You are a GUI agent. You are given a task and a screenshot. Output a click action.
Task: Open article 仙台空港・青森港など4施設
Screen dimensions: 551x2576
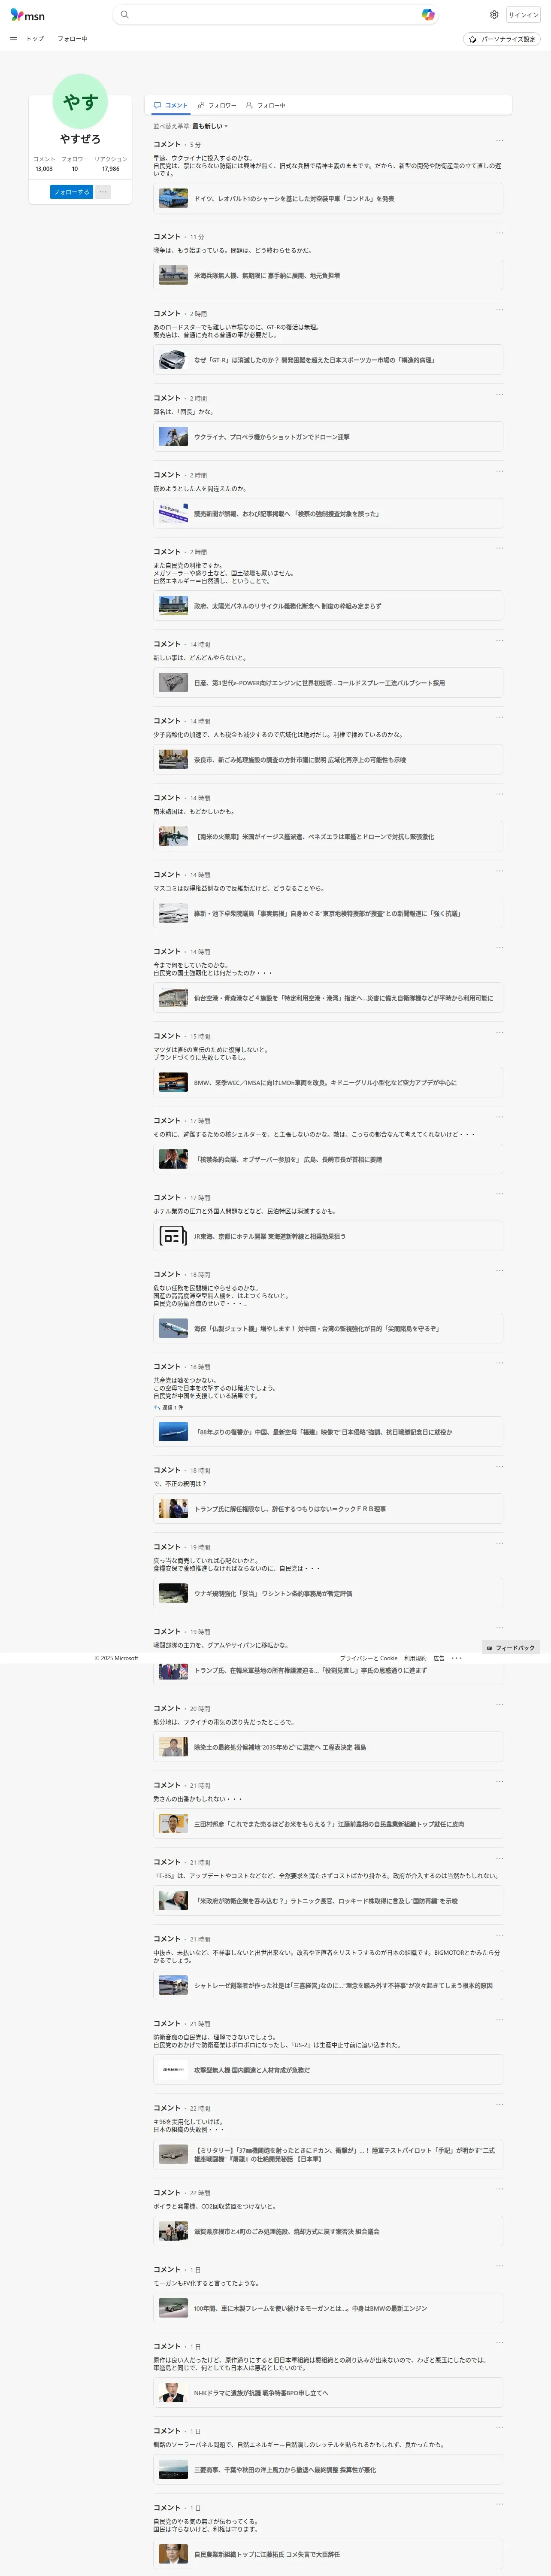click(x=328, y=998)
